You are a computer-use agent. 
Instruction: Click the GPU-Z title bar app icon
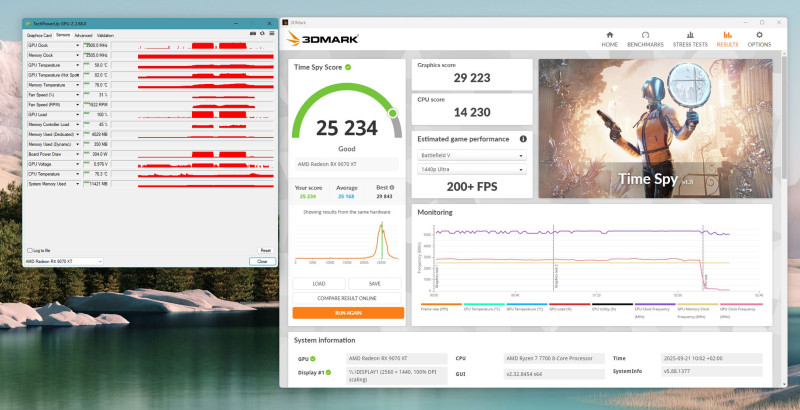pyautogui.click(x=29, y=23)
